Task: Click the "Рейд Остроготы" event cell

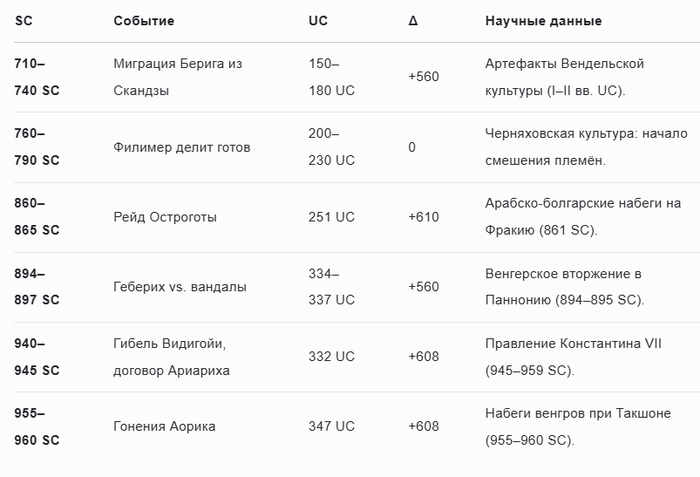Action: (165, 217)
